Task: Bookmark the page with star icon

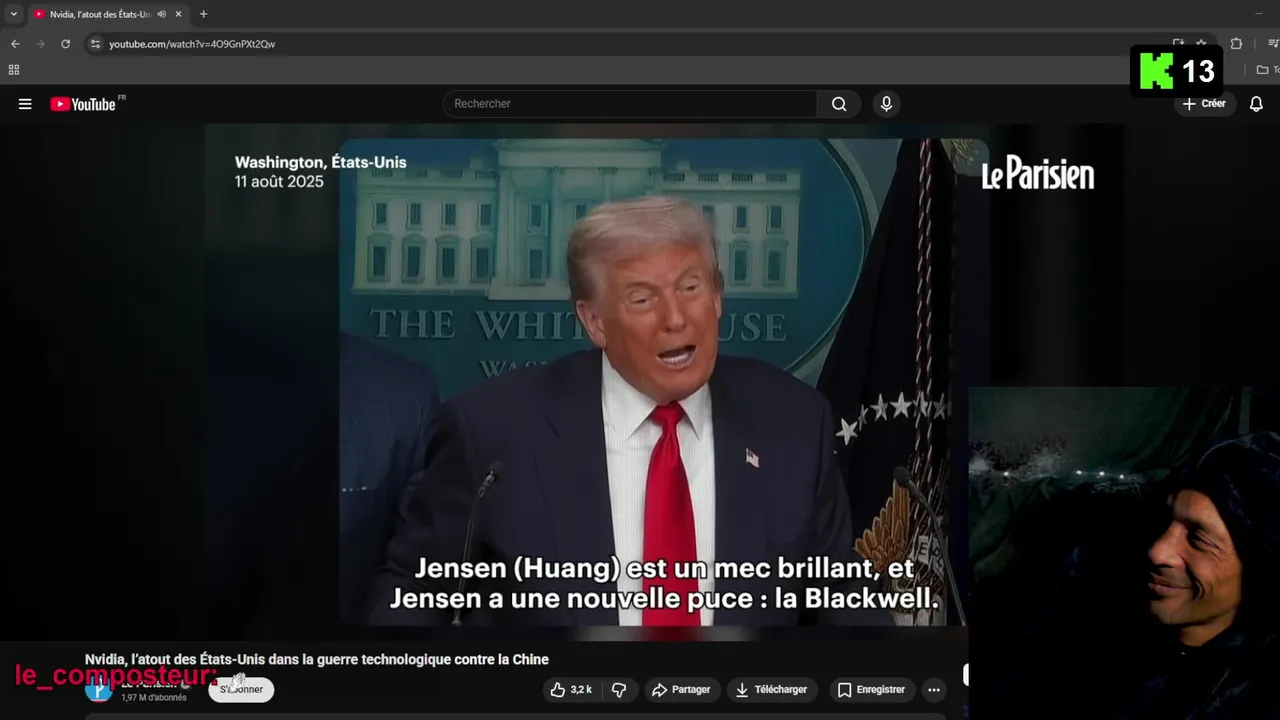Action: pos(1201,44)
